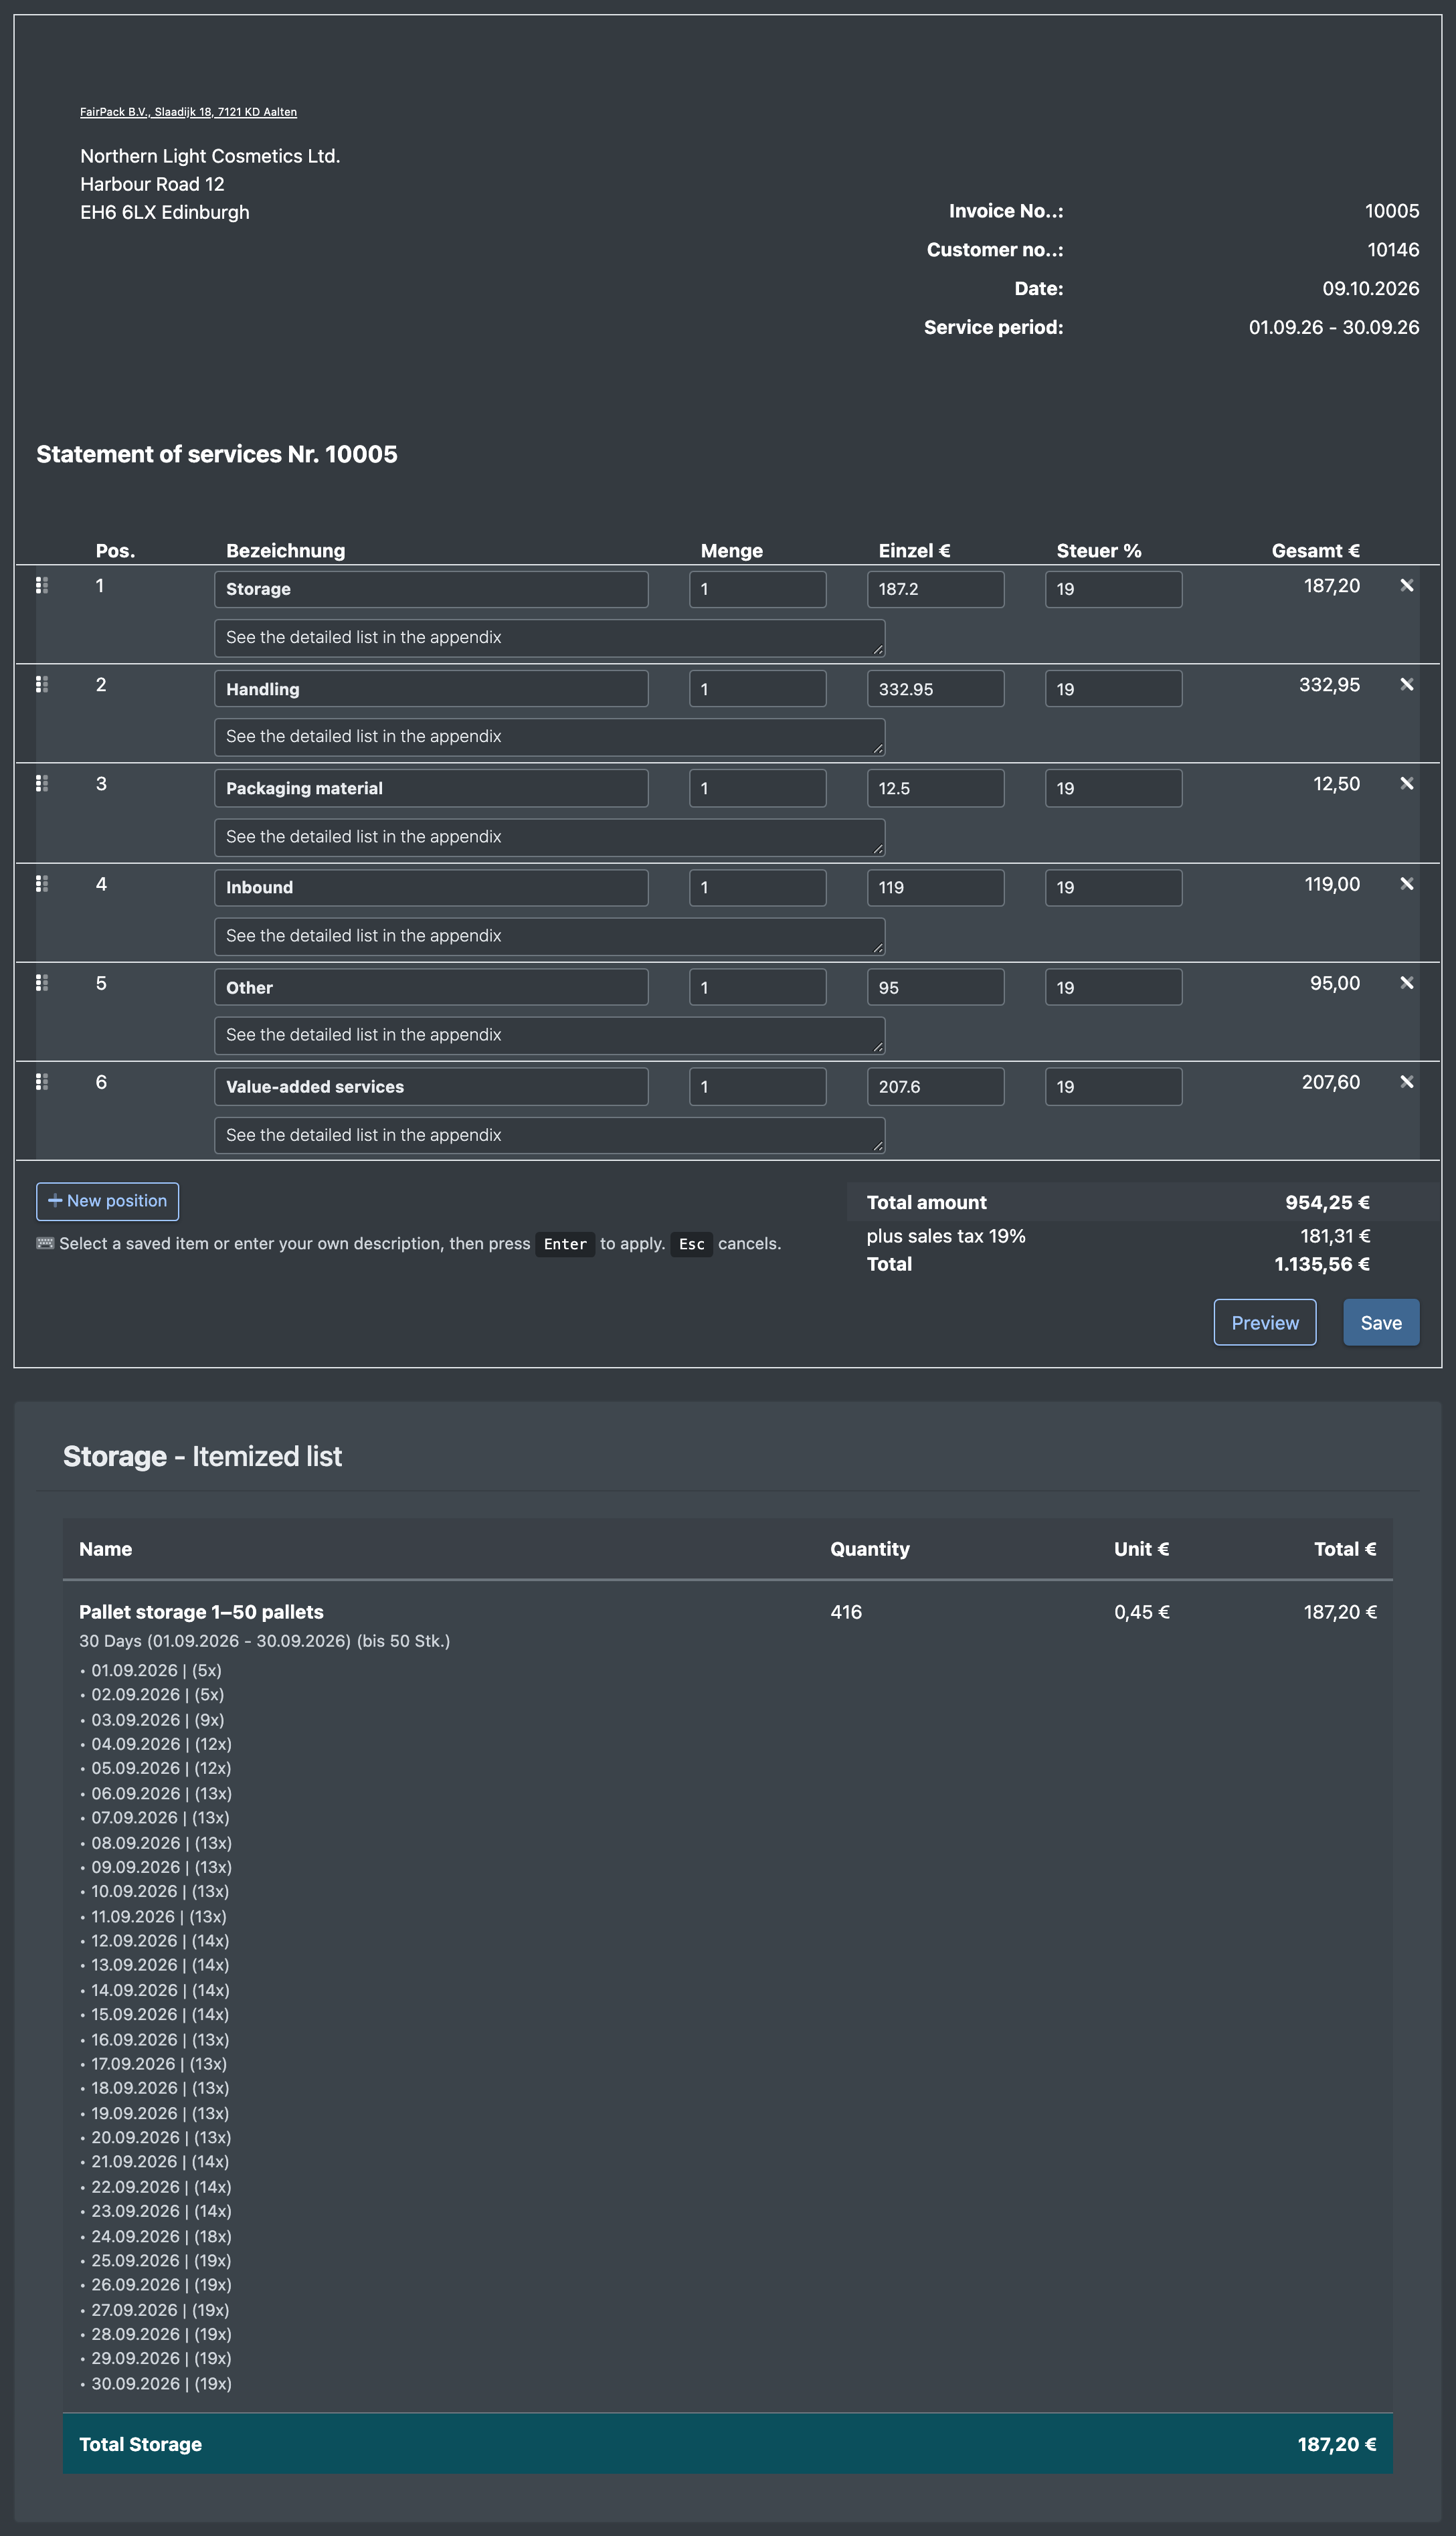Remove the Storage position
This screenshot has height=2536, width=1456.
pos(1406,585)
